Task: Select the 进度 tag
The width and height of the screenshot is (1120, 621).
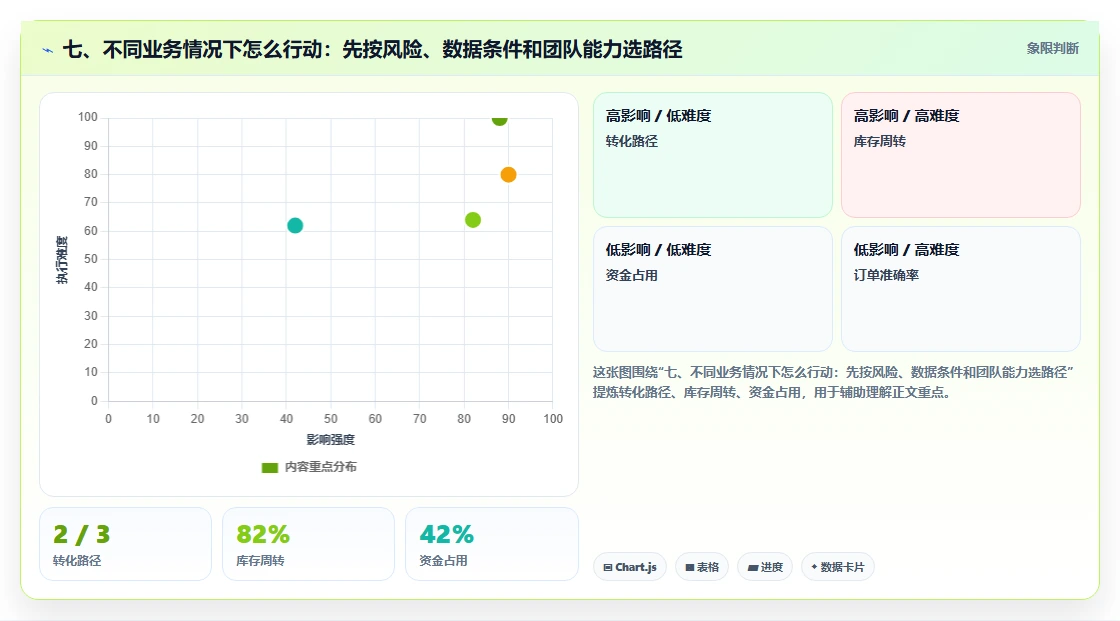Action: [764, 567]
